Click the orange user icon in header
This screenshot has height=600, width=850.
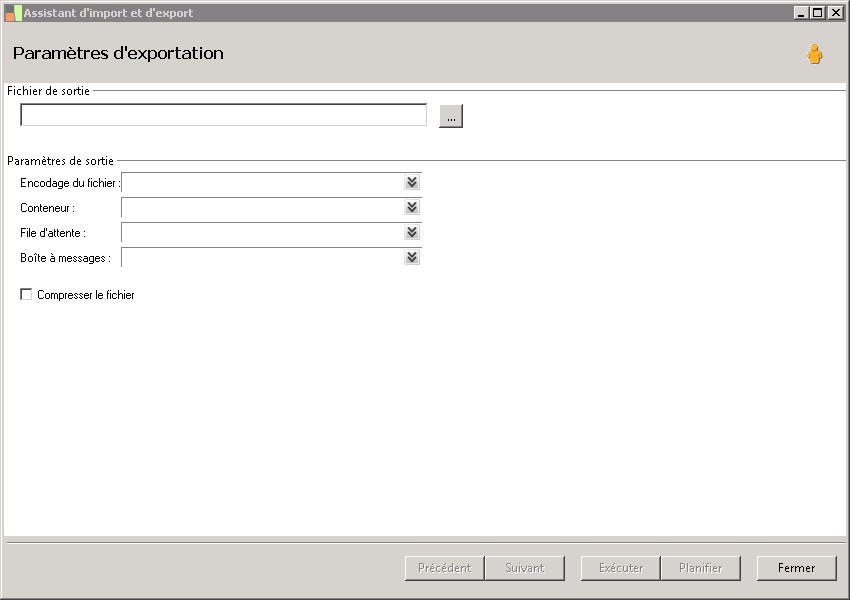815,55
